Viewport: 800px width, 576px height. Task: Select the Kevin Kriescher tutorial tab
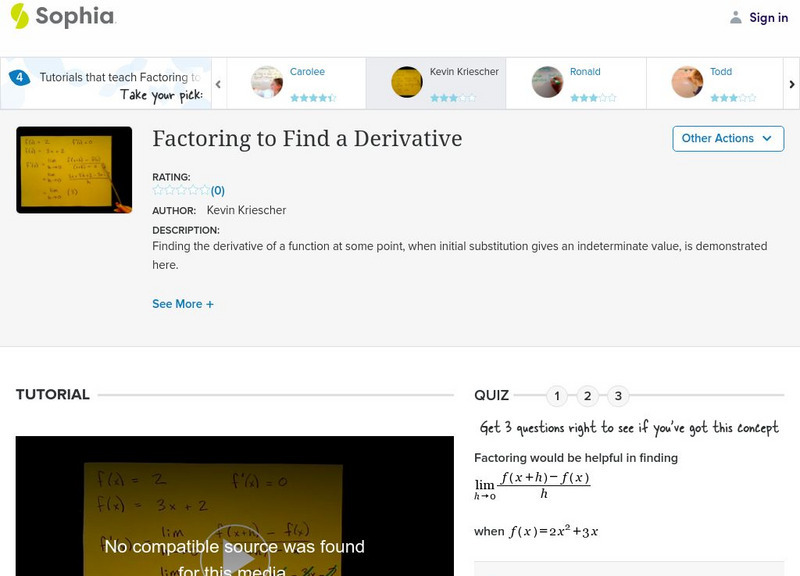tap(436, 83)
